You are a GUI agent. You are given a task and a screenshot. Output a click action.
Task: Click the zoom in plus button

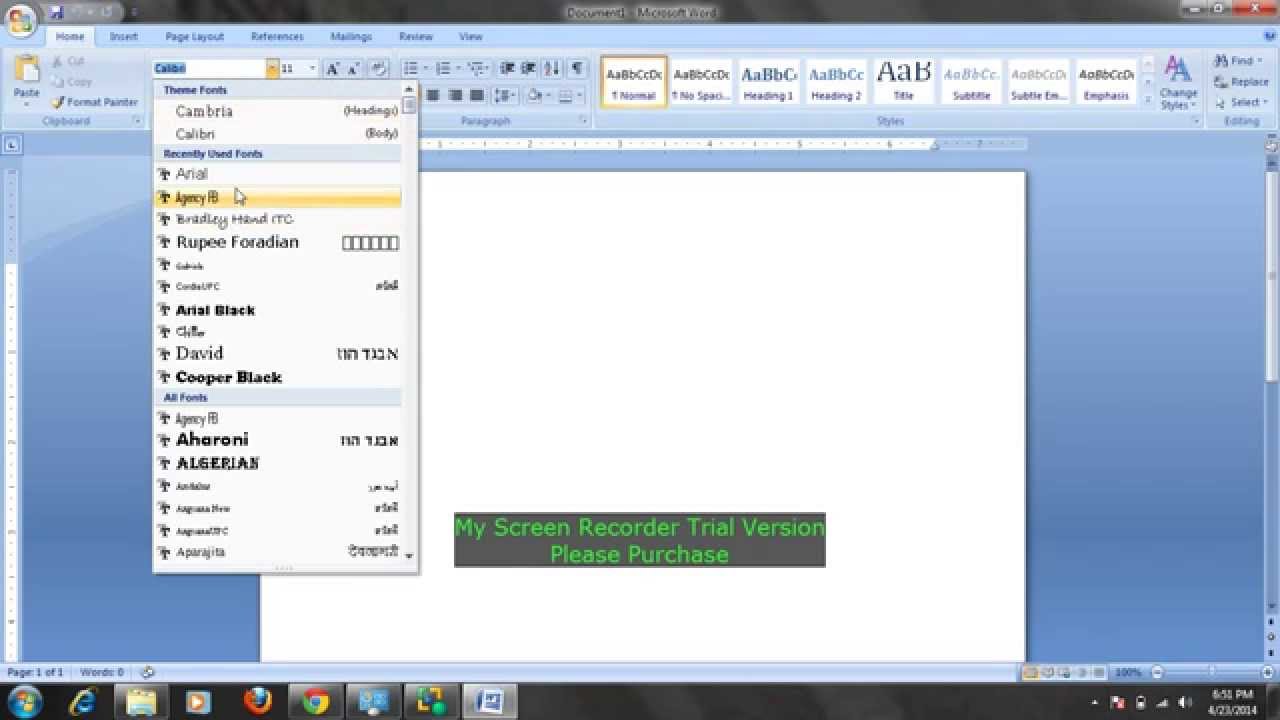coord(1266,673)
